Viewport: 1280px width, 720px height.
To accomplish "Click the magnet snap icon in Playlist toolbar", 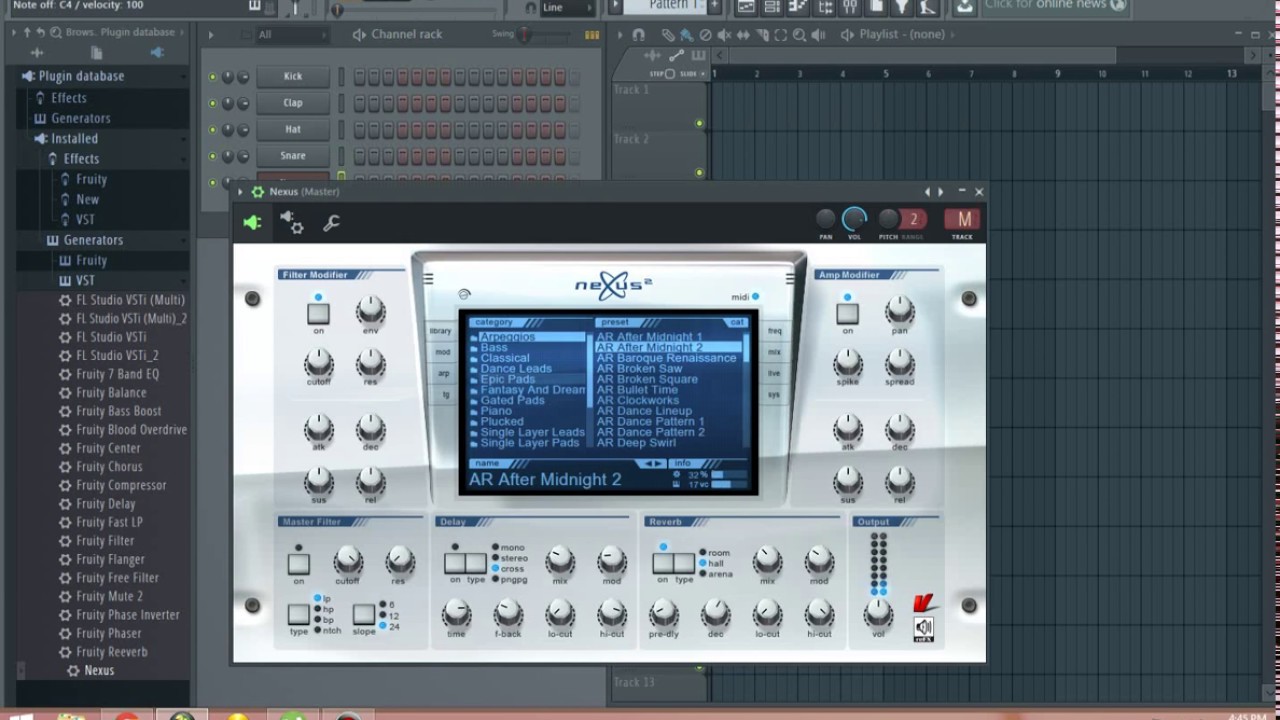I will pyautogui.click(x=638, y=34).
